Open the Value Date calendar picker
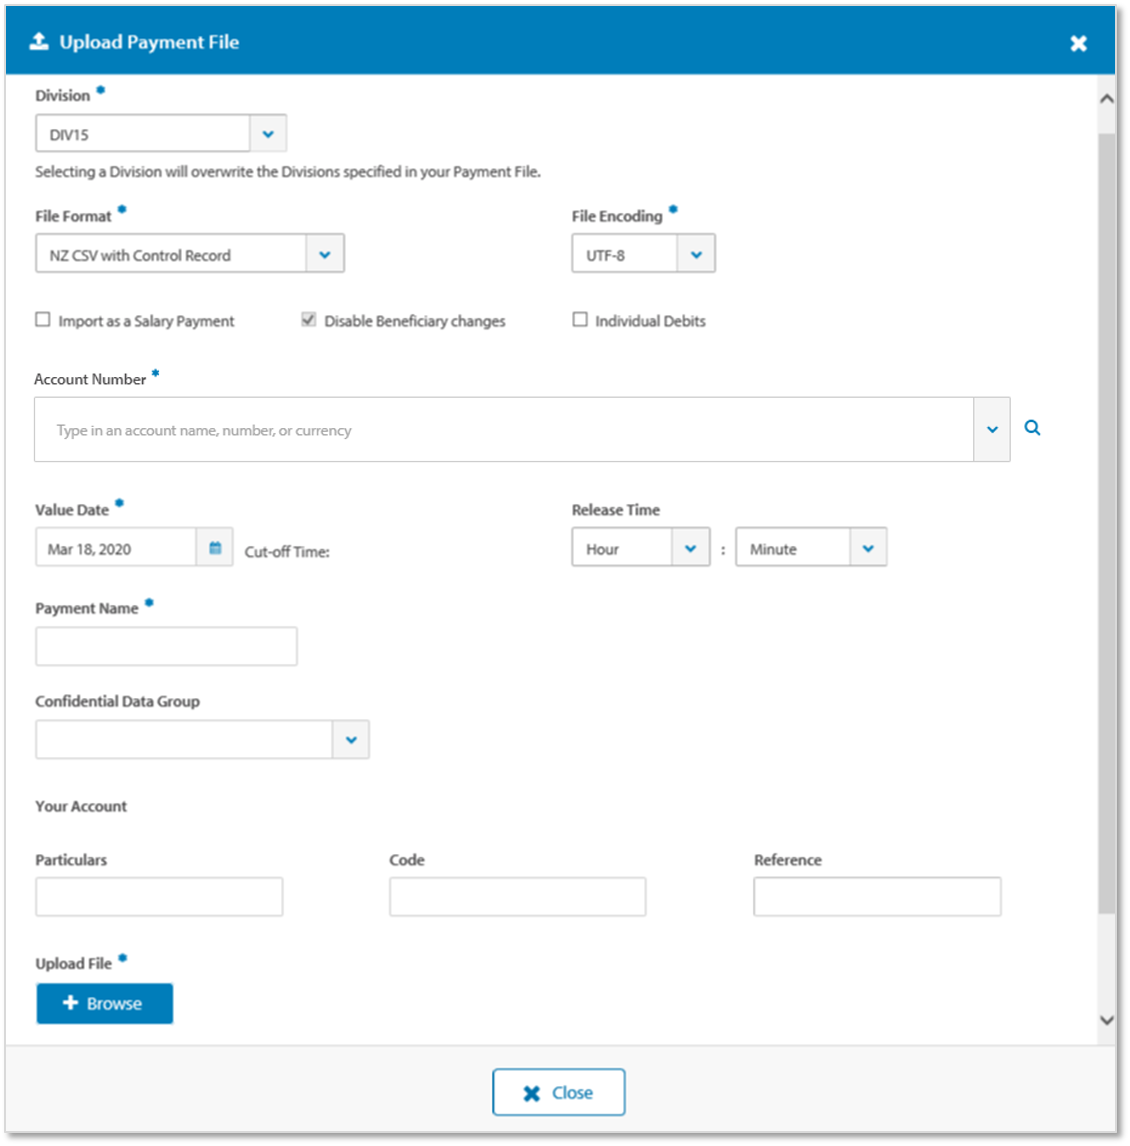Viewport: 1130px width, 1146px height. (215, 547)
